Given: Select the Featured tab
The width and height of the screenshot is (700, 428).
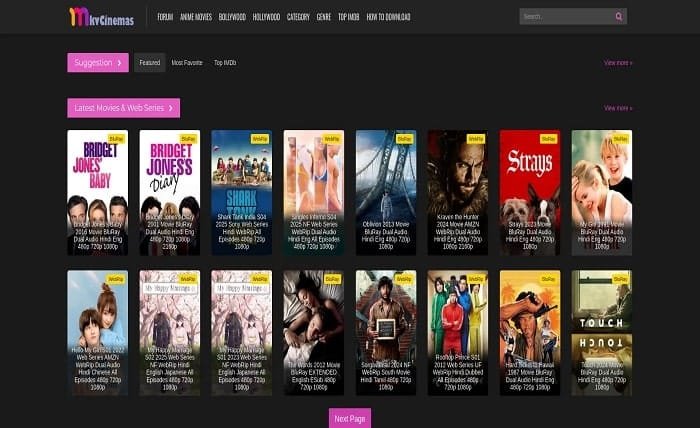Looking at the screenshot, I should click(150, 62).
